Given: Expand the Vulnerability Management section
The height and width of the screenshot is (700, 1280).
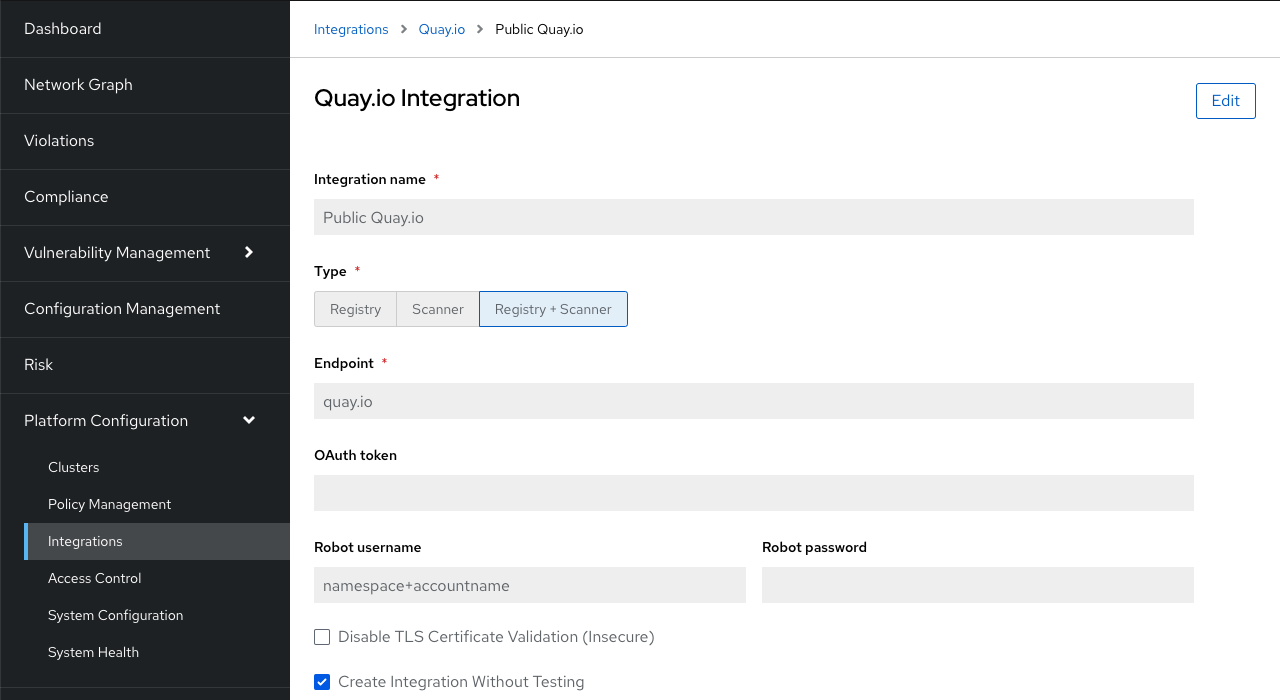Looking at the screenshot, I should [117, 253].
